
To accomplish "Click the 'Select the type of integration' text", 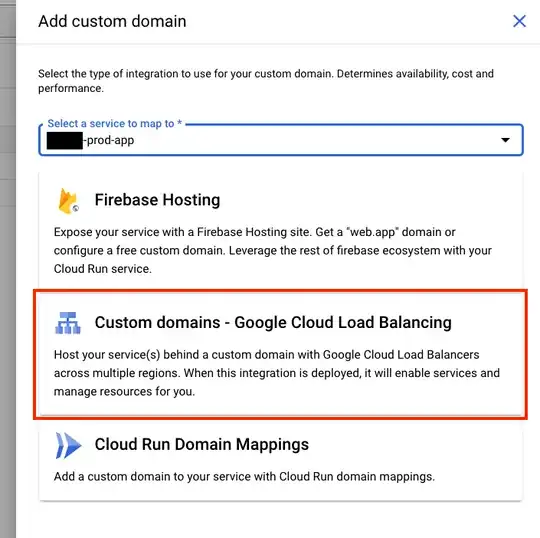I will click(266, 81).
